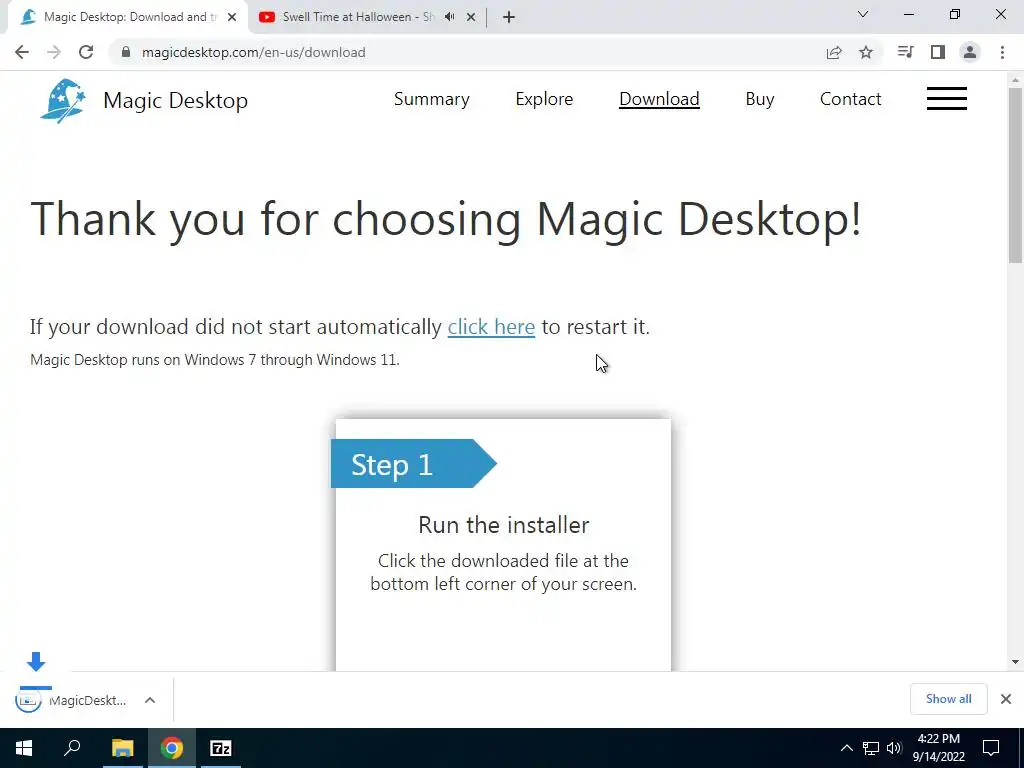
Task: Open Windows taskbar search
Action: click(x=72, y=748)
